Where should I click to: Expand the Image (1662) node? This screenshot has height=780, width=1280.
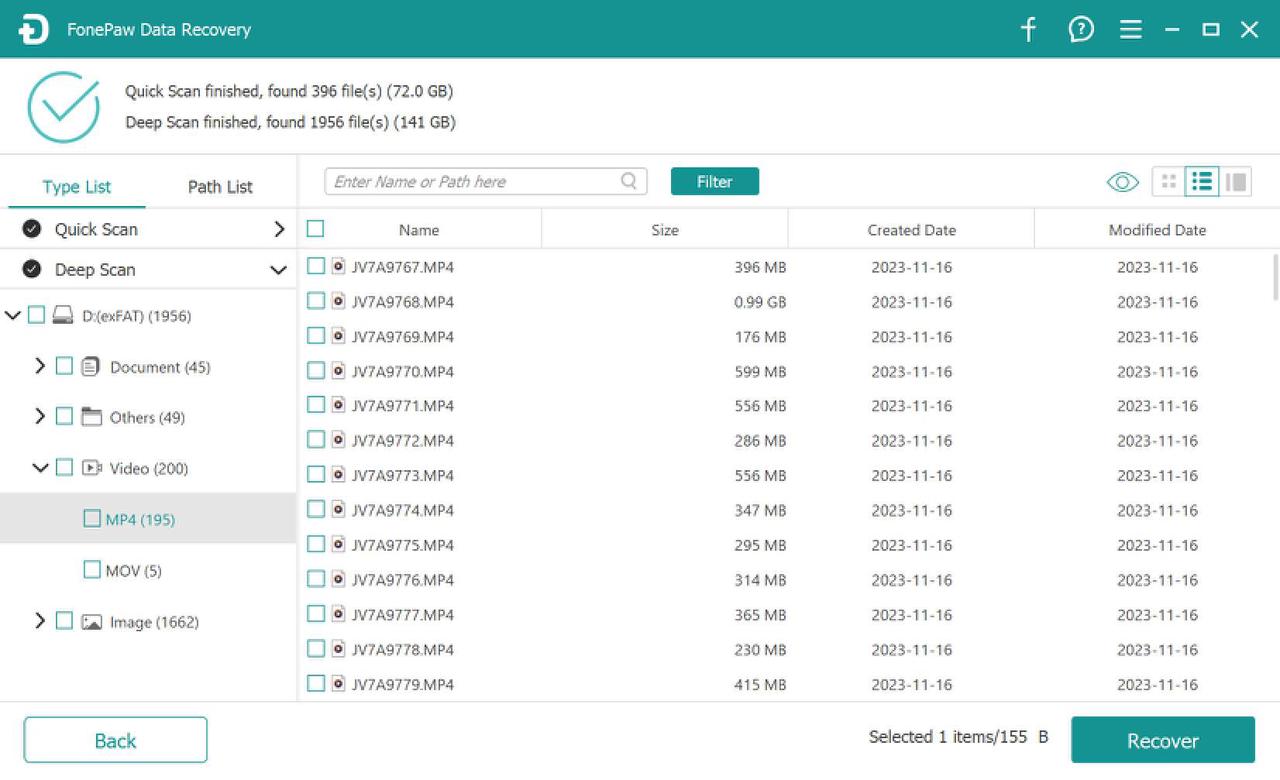coord(40,621)
